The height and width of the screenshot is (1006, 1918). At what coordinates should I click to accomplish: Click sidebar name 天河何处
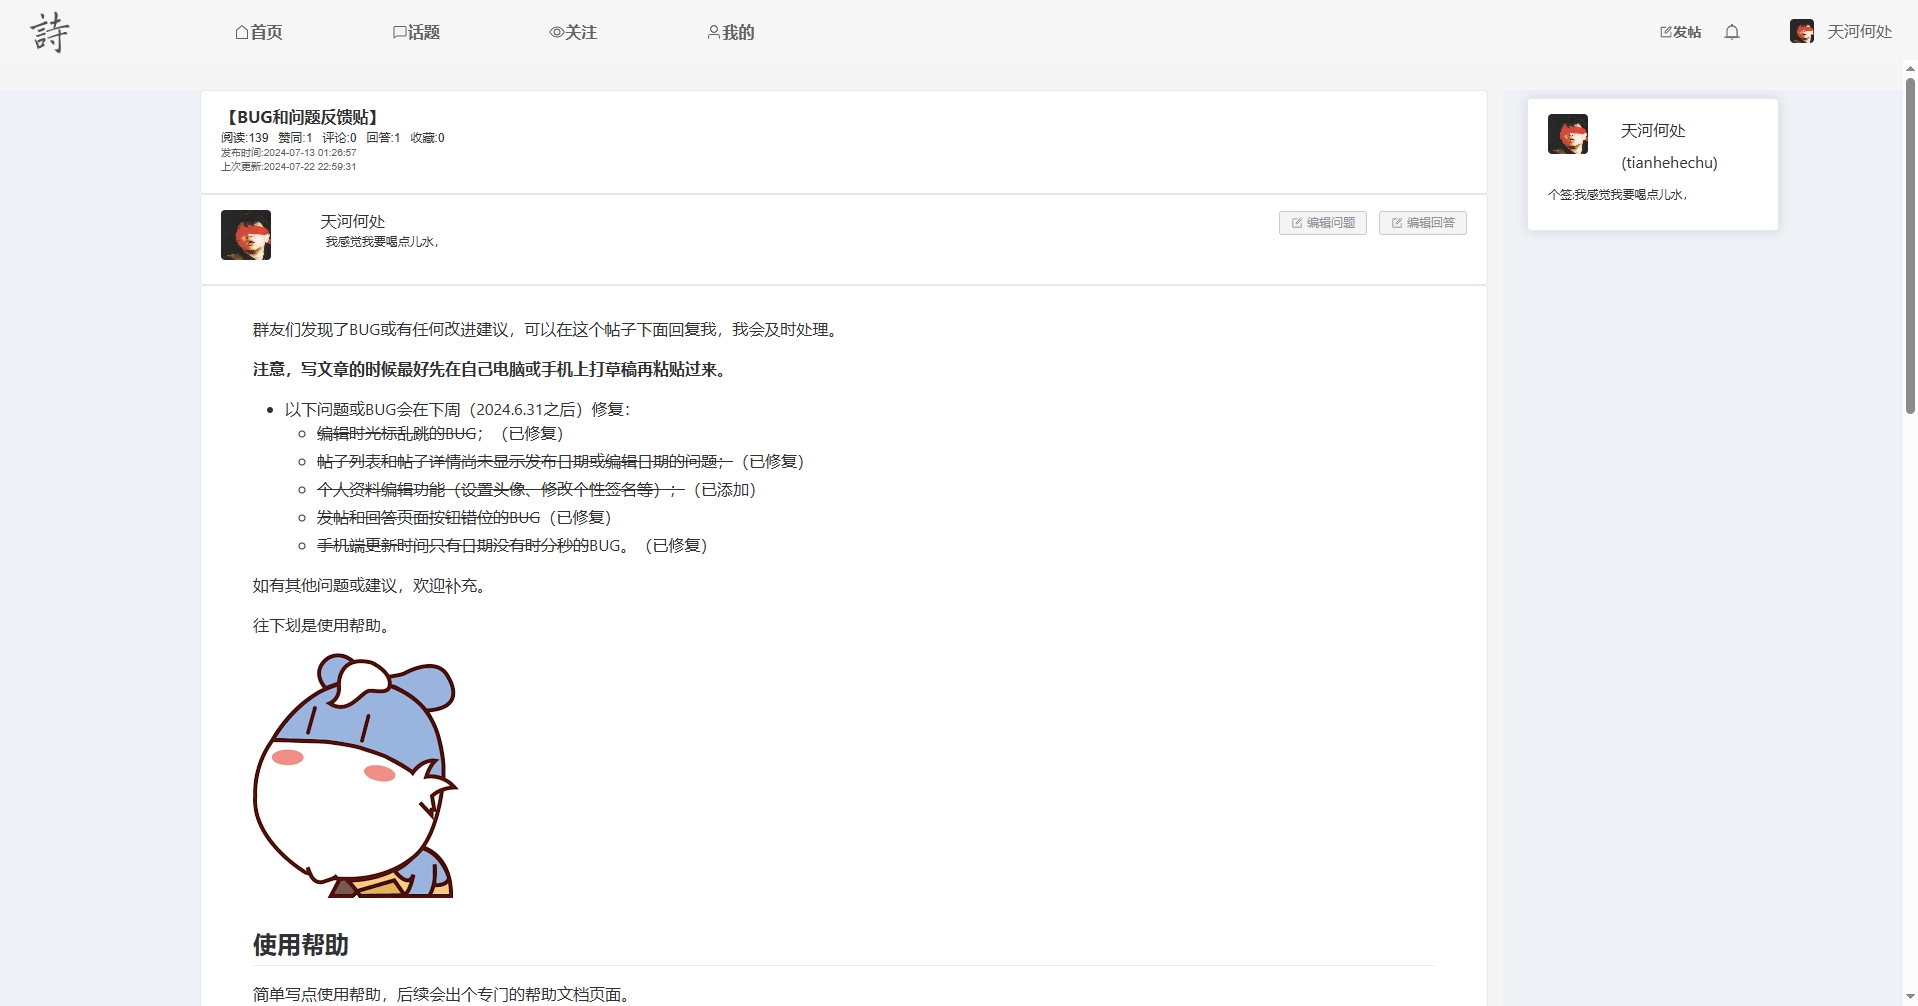pos(1653,131)
